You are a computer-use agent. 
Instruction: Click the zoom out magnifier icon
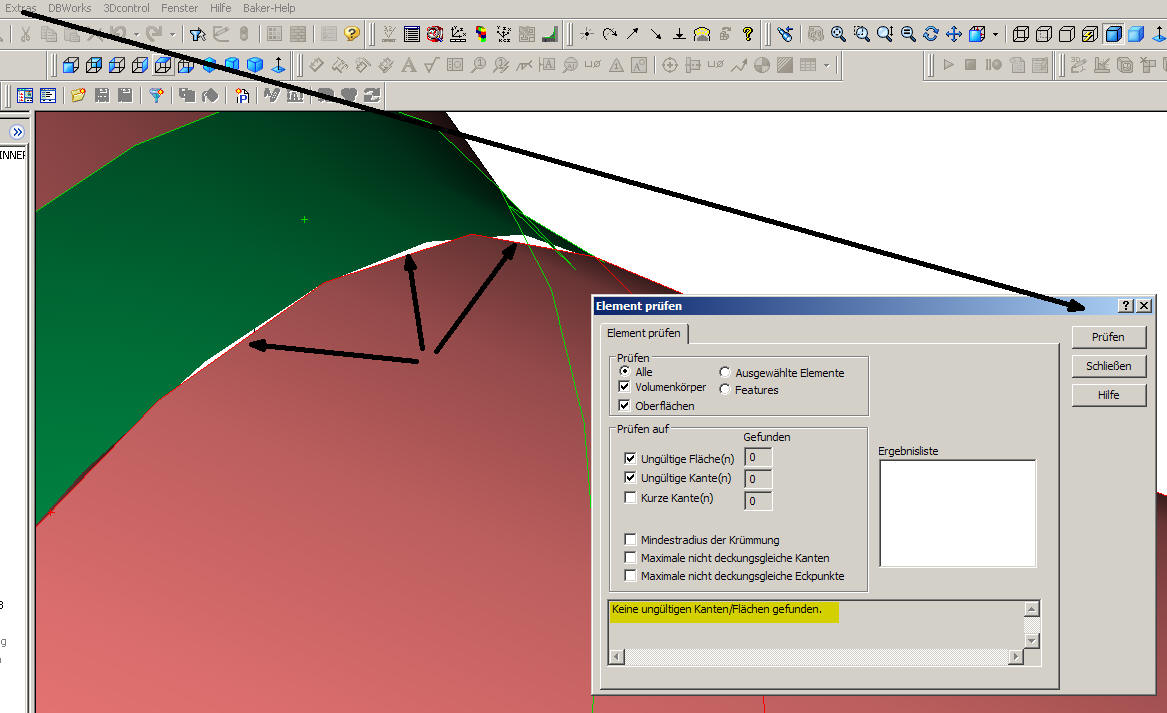[x=907, y=34]
